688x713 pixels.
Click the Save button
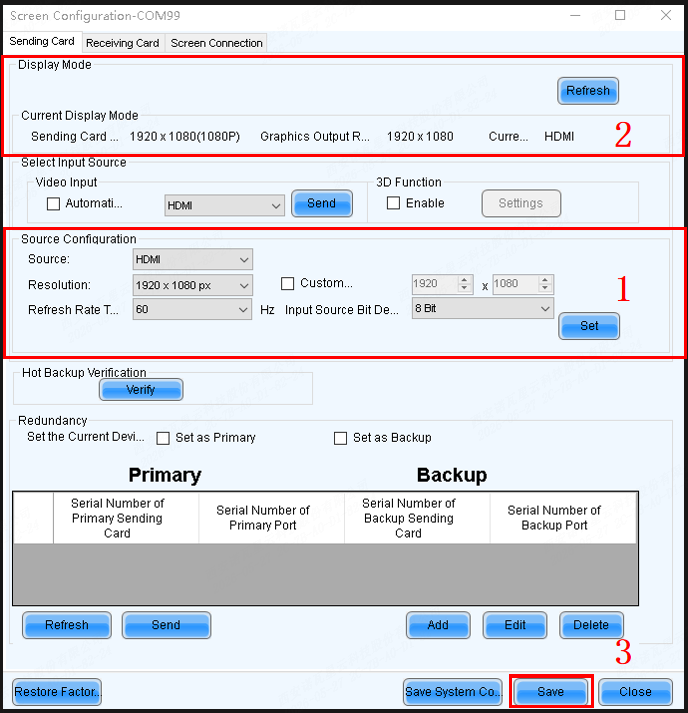pyautogui.click(x=551, y=692)
